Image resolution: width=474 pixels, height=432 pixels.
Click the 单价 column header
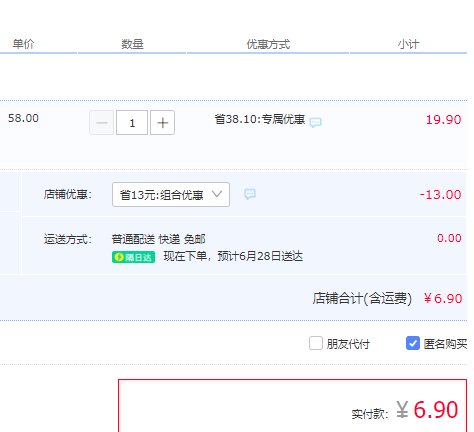click(23, 44)
